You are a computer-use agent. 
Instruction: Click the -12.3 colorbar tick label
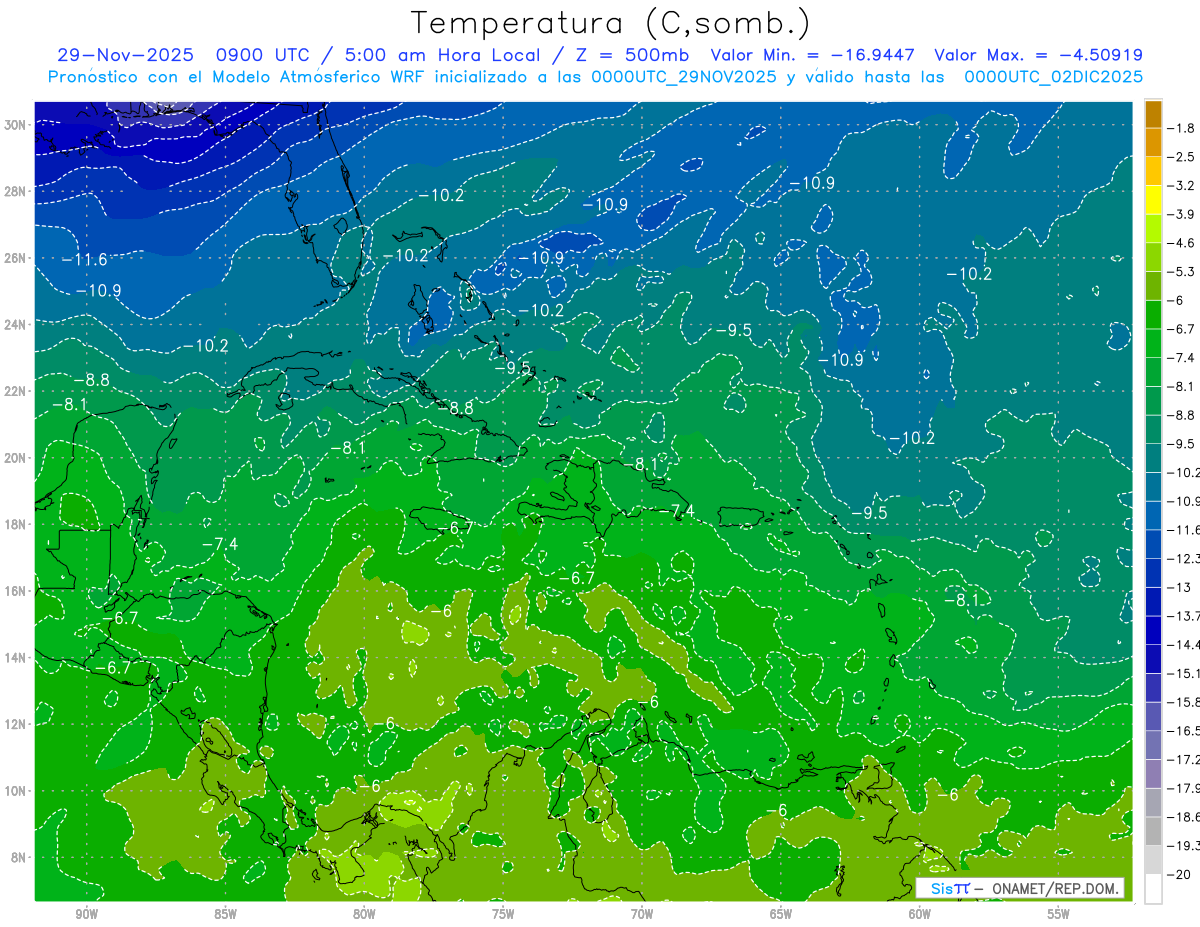(1184, 558)
